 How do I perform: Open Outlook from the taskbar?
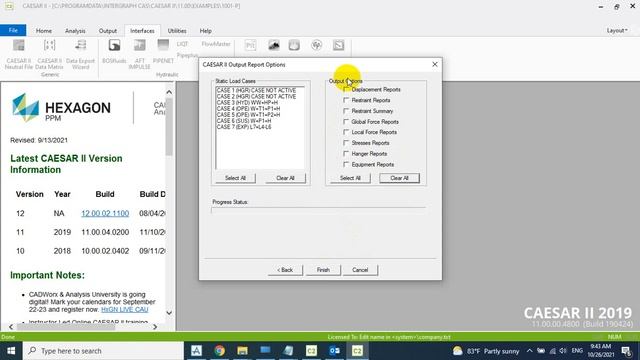click(x=334, y=351)
